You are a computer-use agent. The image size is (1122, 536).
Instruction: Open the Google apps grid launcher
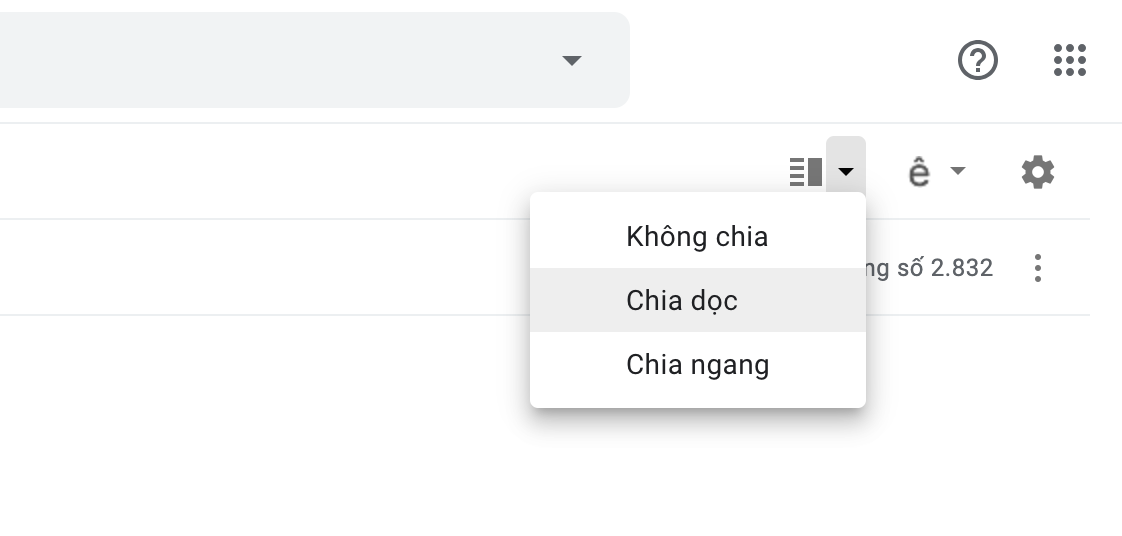1069,60
